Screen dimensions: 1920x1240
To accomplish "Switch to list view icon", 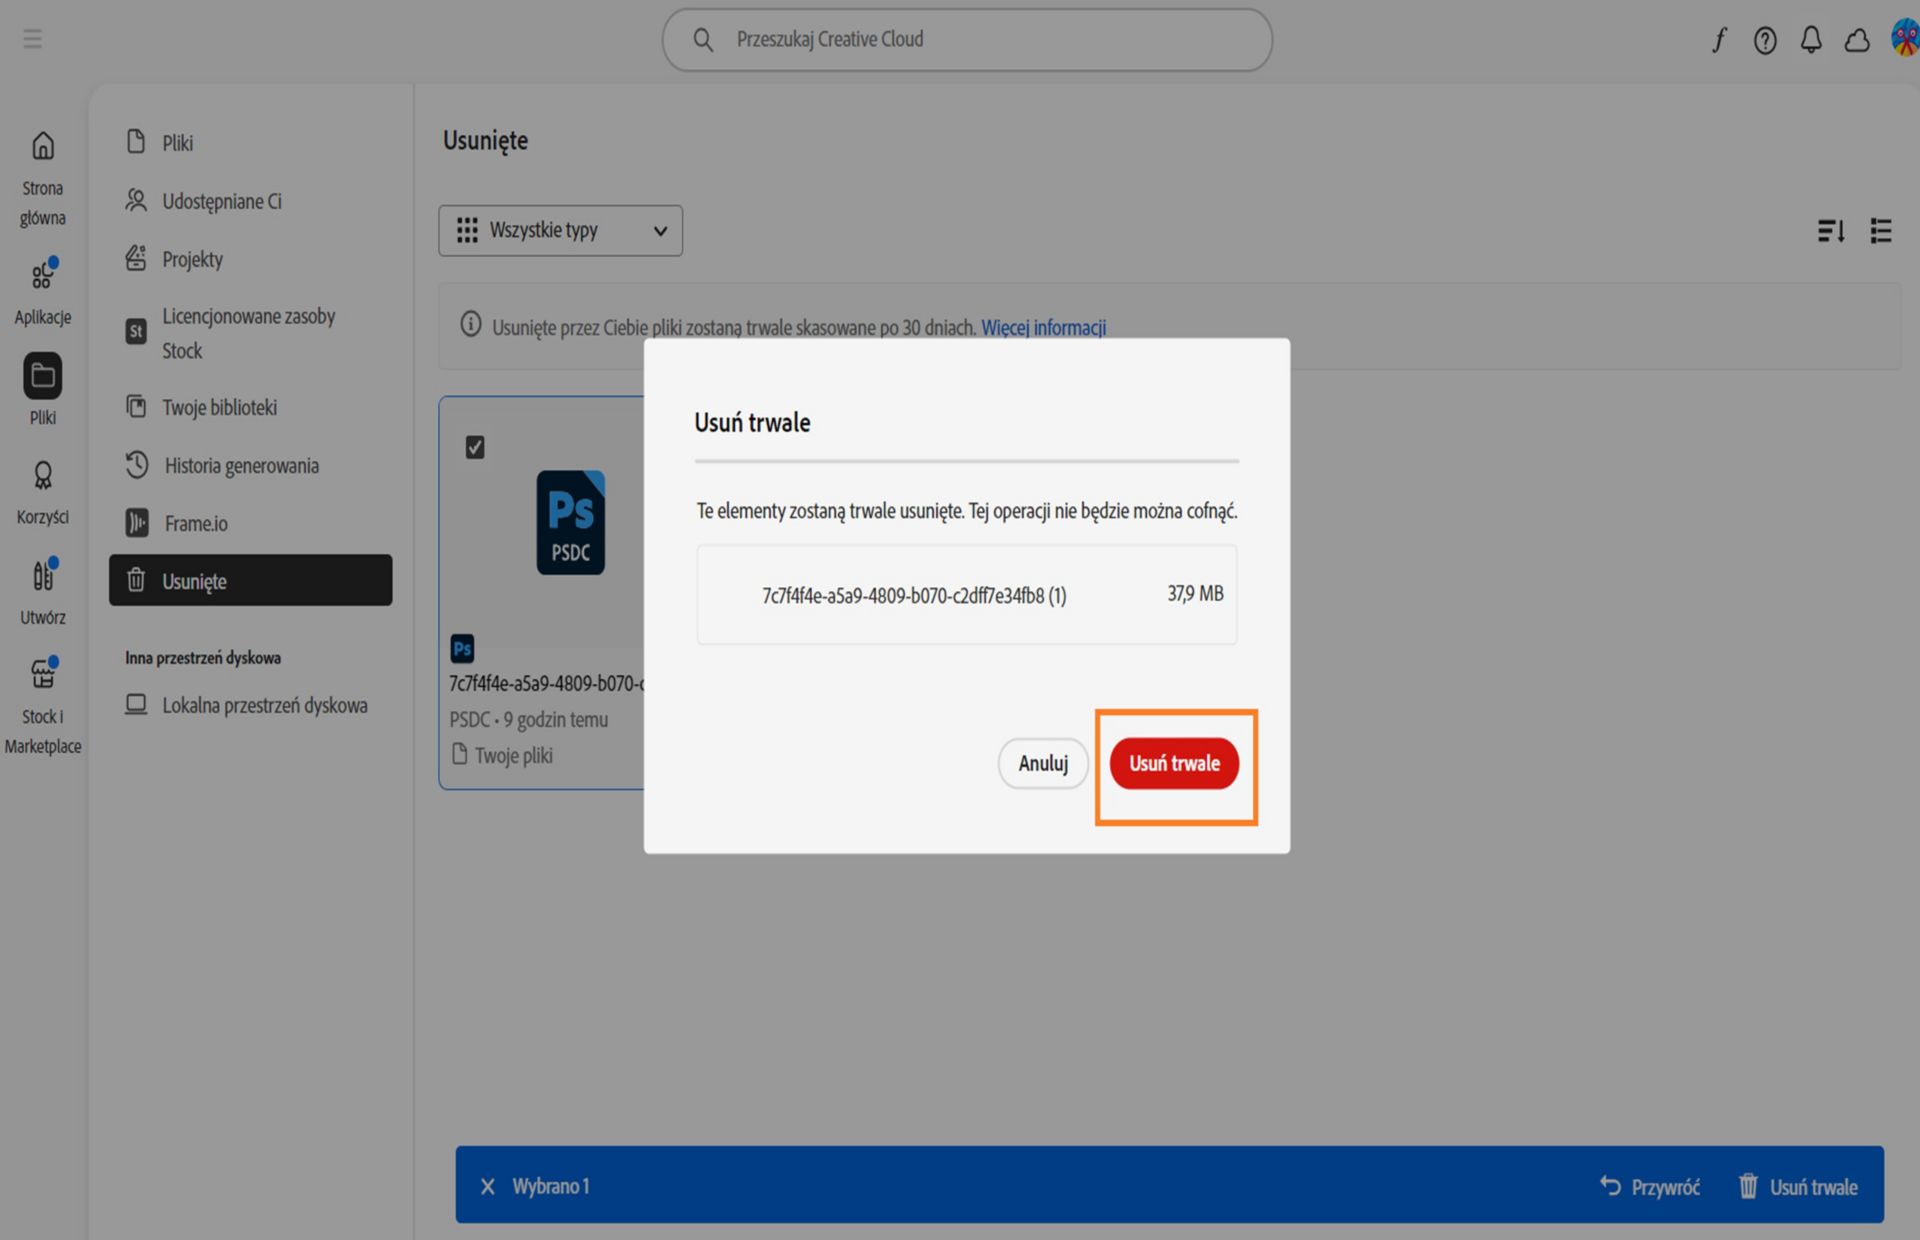I will click(1881, 231).
